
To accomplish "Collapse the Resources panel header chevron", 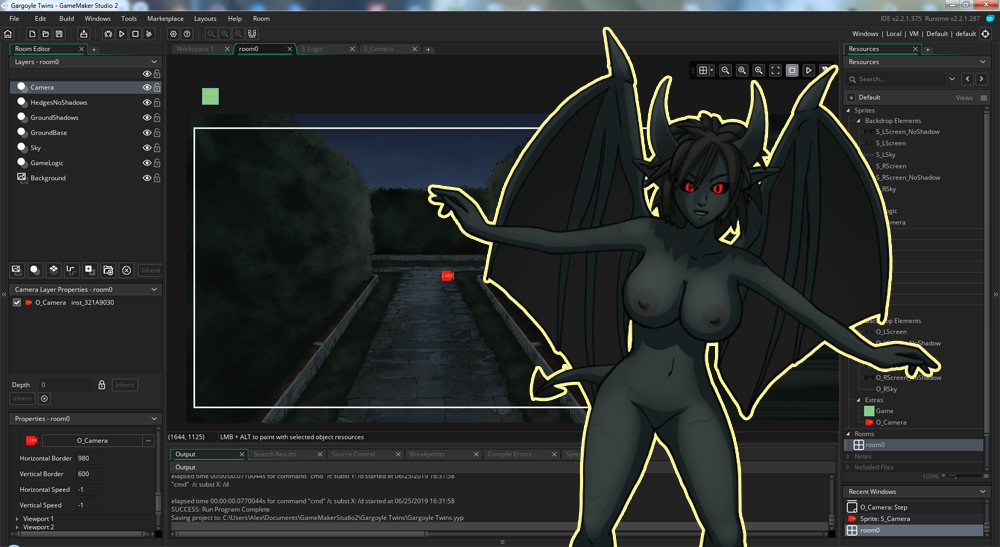I will 982,62.
